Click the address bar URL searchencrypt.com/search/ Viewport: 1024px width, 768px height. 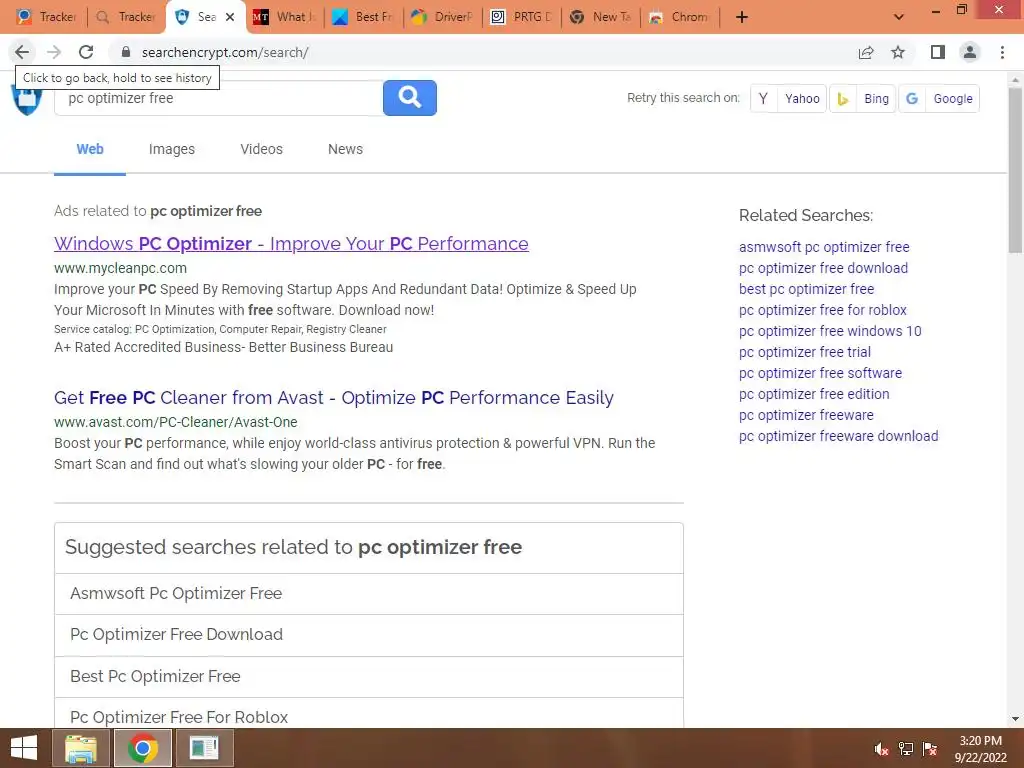click(225, 52)
